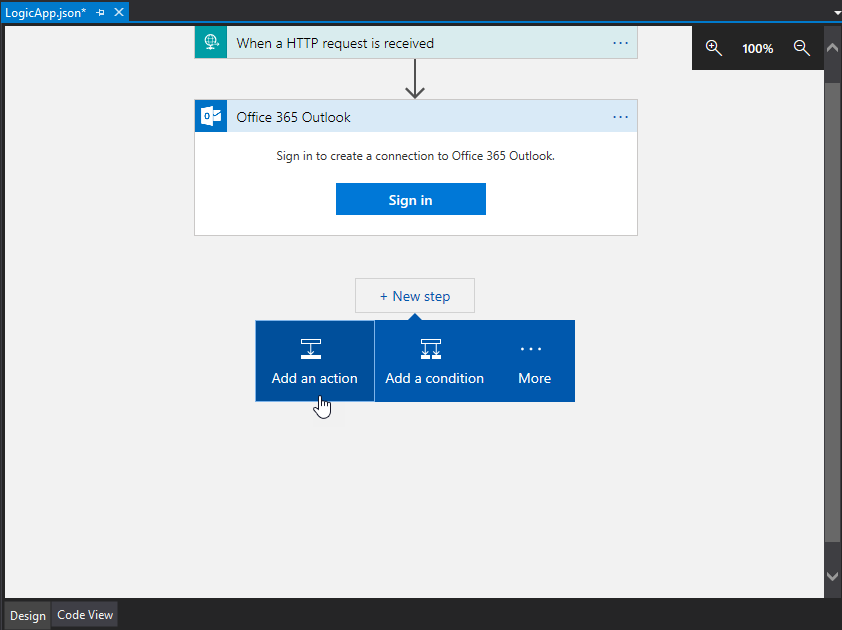This screenshot has width=842, height=630.
Task: Click the 100% zoom level indicator
Action: (x=757, y=48)
